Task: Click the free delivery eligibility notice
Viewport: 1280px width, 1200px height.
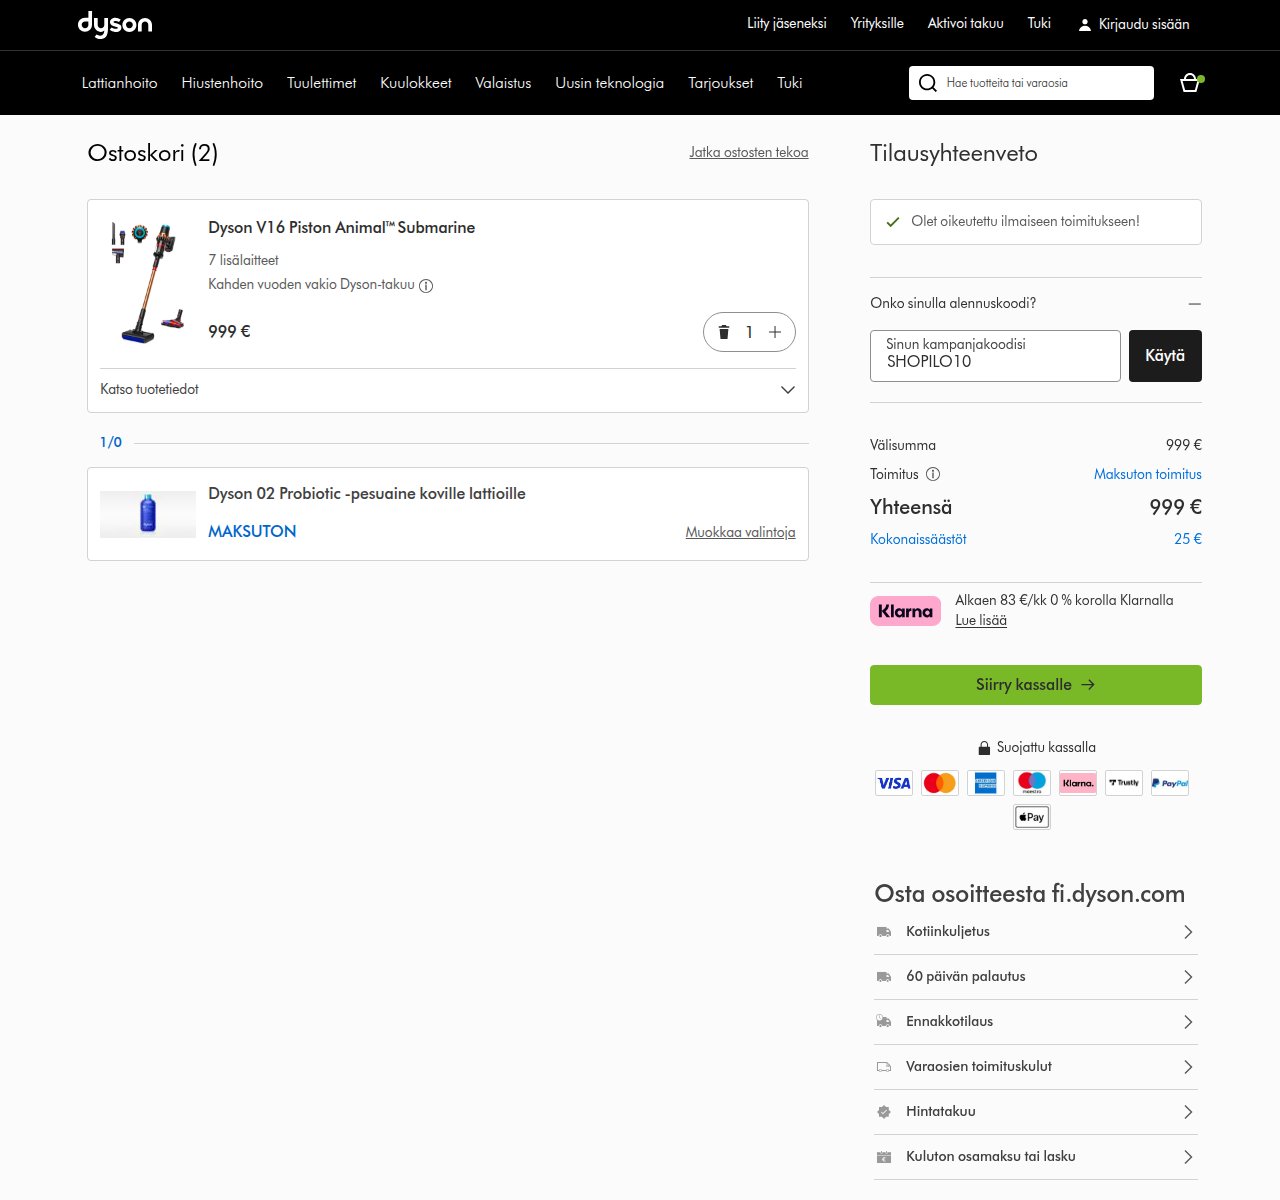Action: click(1036, 222)
